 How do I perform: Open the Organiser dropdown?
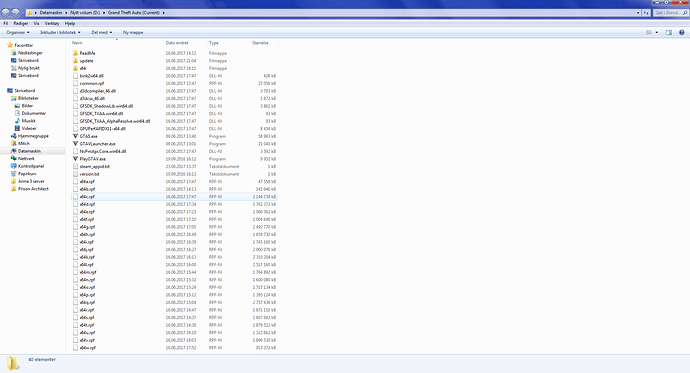tap(18, 33)
